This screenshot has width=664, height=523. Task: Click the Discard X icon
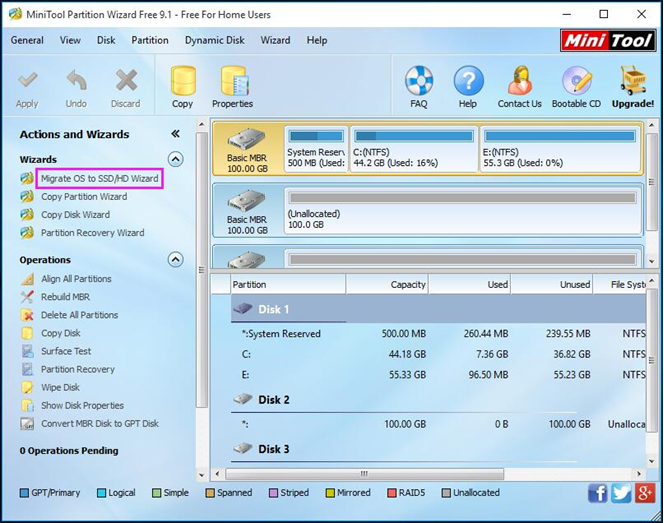click(126, 80)
